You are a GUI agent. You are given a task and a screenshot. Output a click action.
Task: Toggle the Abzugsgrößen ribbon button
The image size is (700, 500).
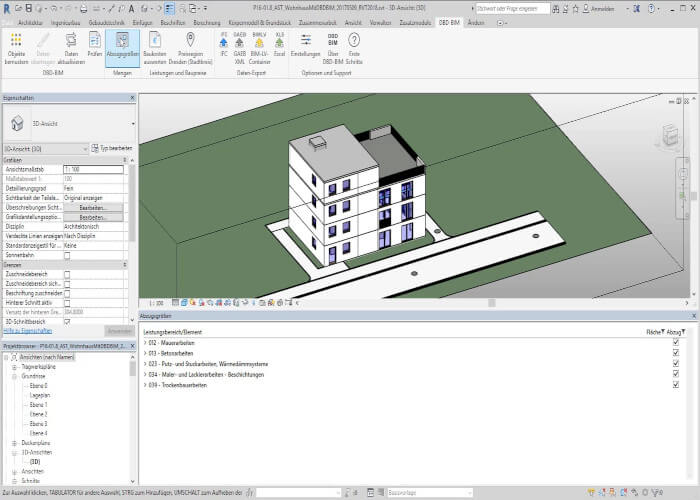coord(122,48)
